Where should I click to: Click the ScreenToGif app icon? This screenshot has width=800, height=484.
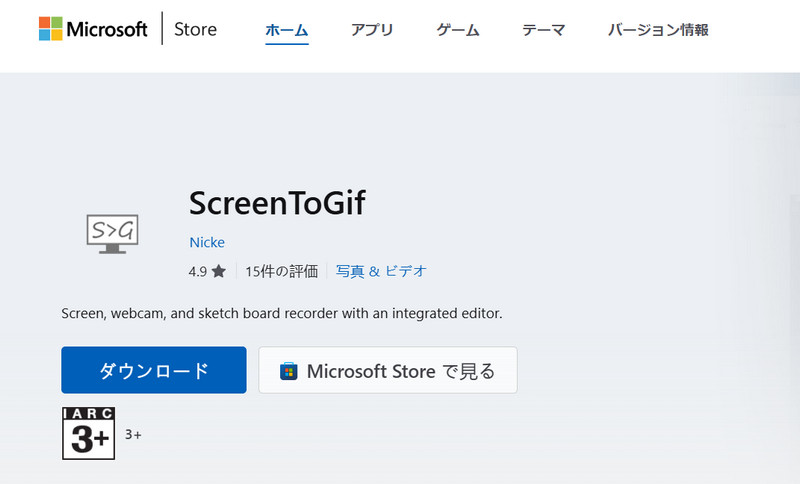[112, 234]
